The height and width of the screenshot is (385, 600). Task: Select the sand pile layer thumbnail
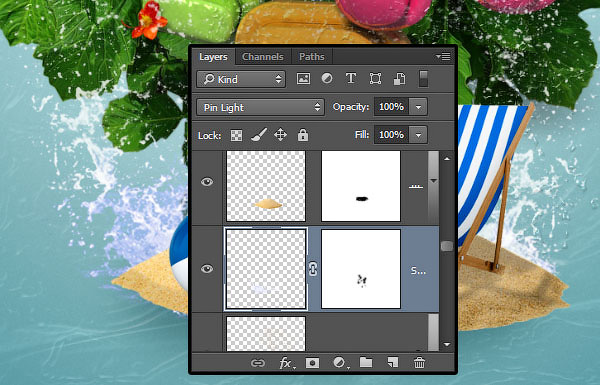pyautogui.click(x=266, y=186)
